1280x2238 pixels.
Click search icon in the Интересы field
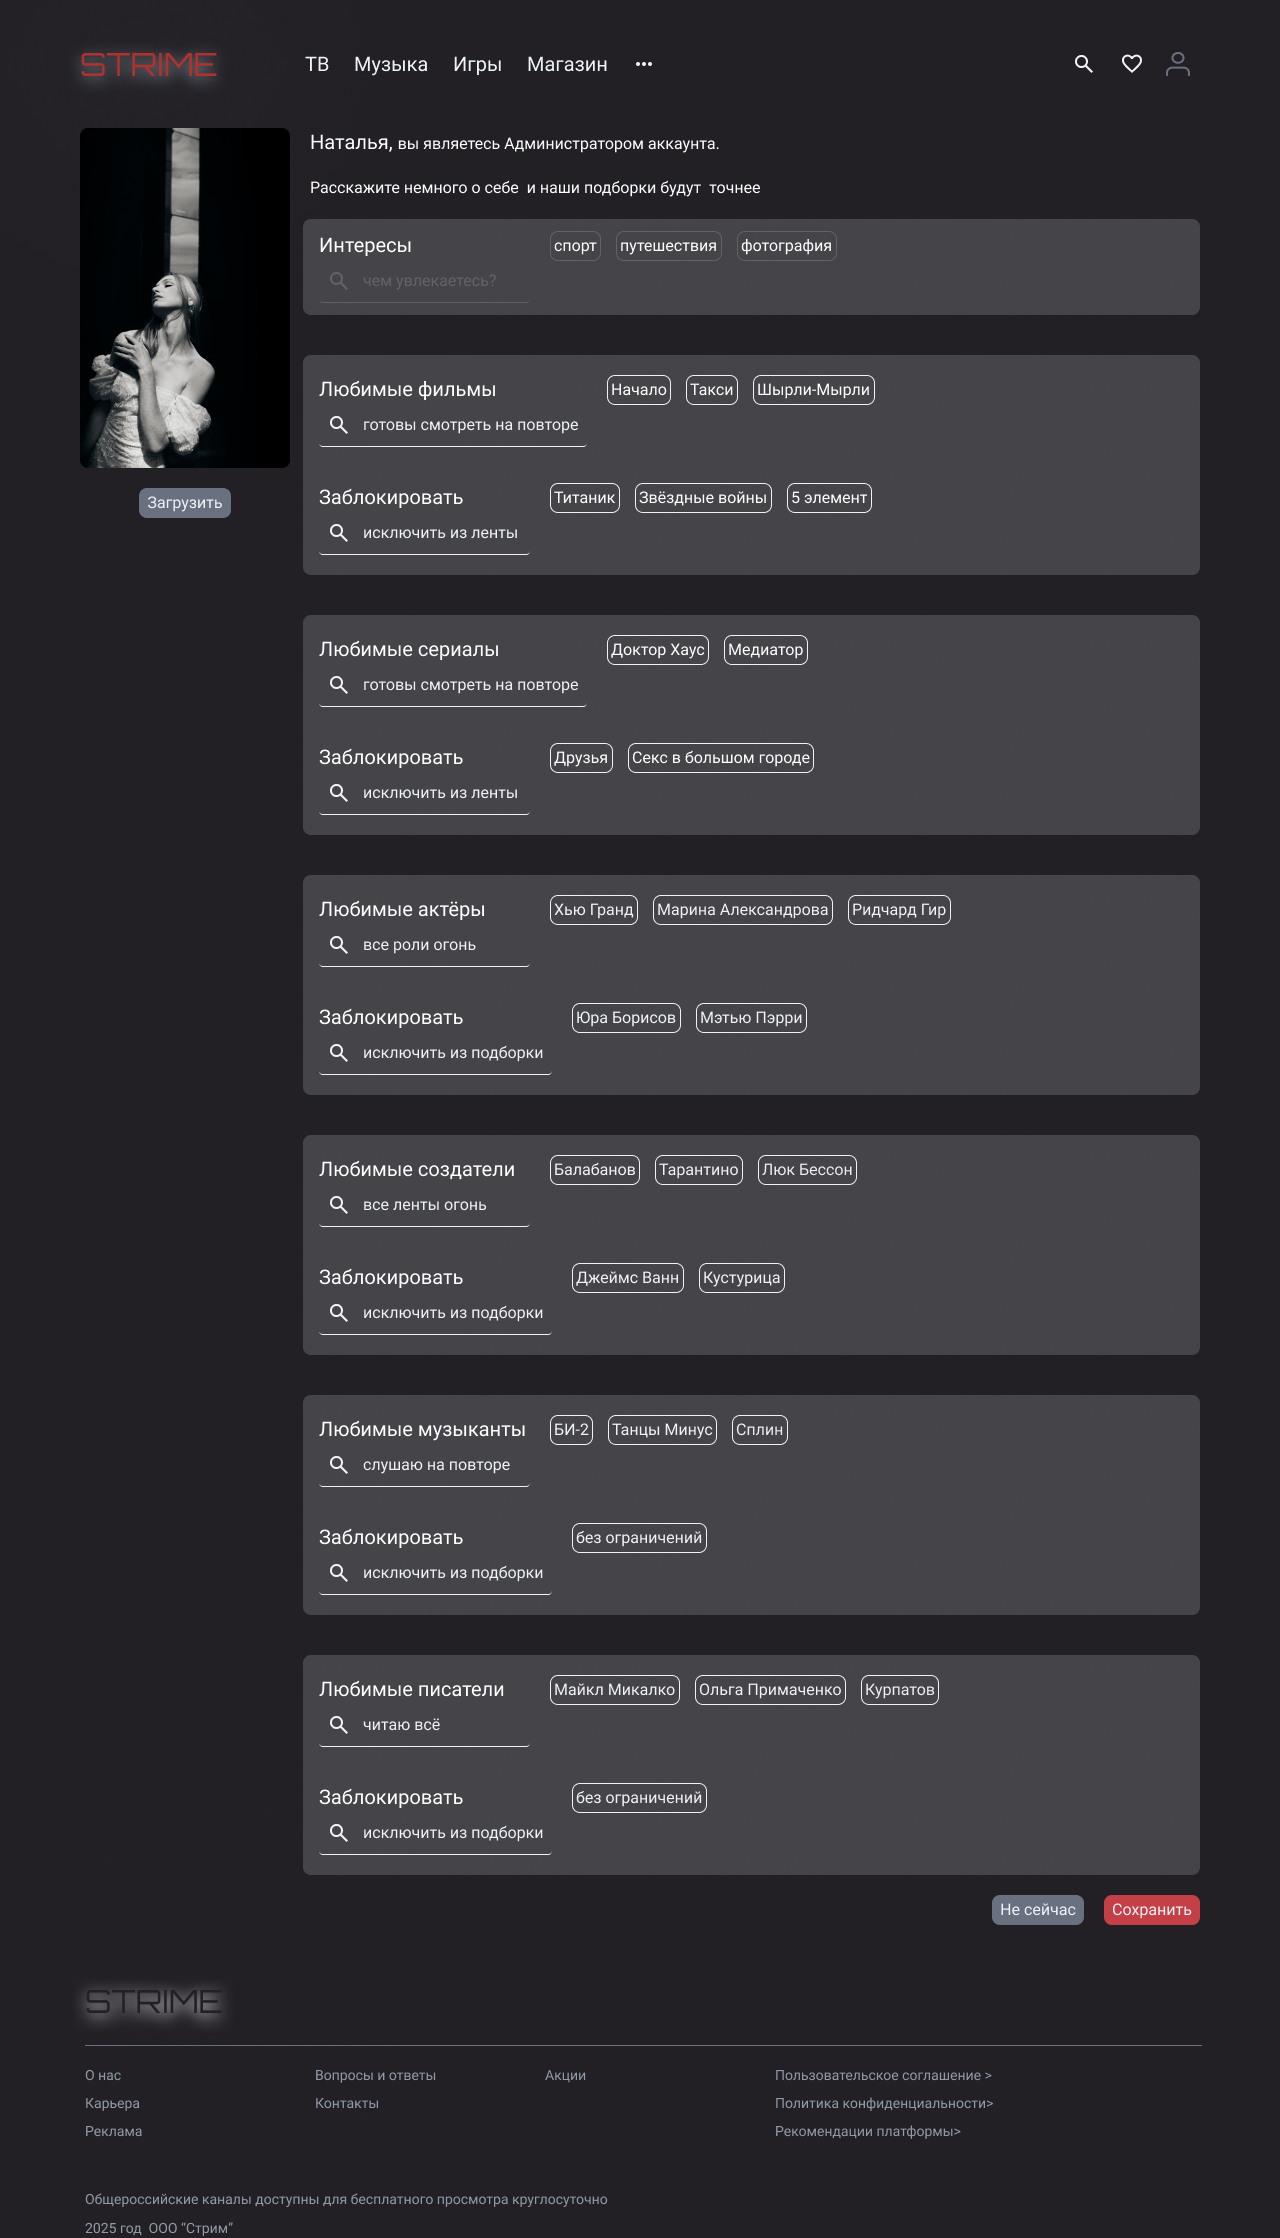coord(339,281)
